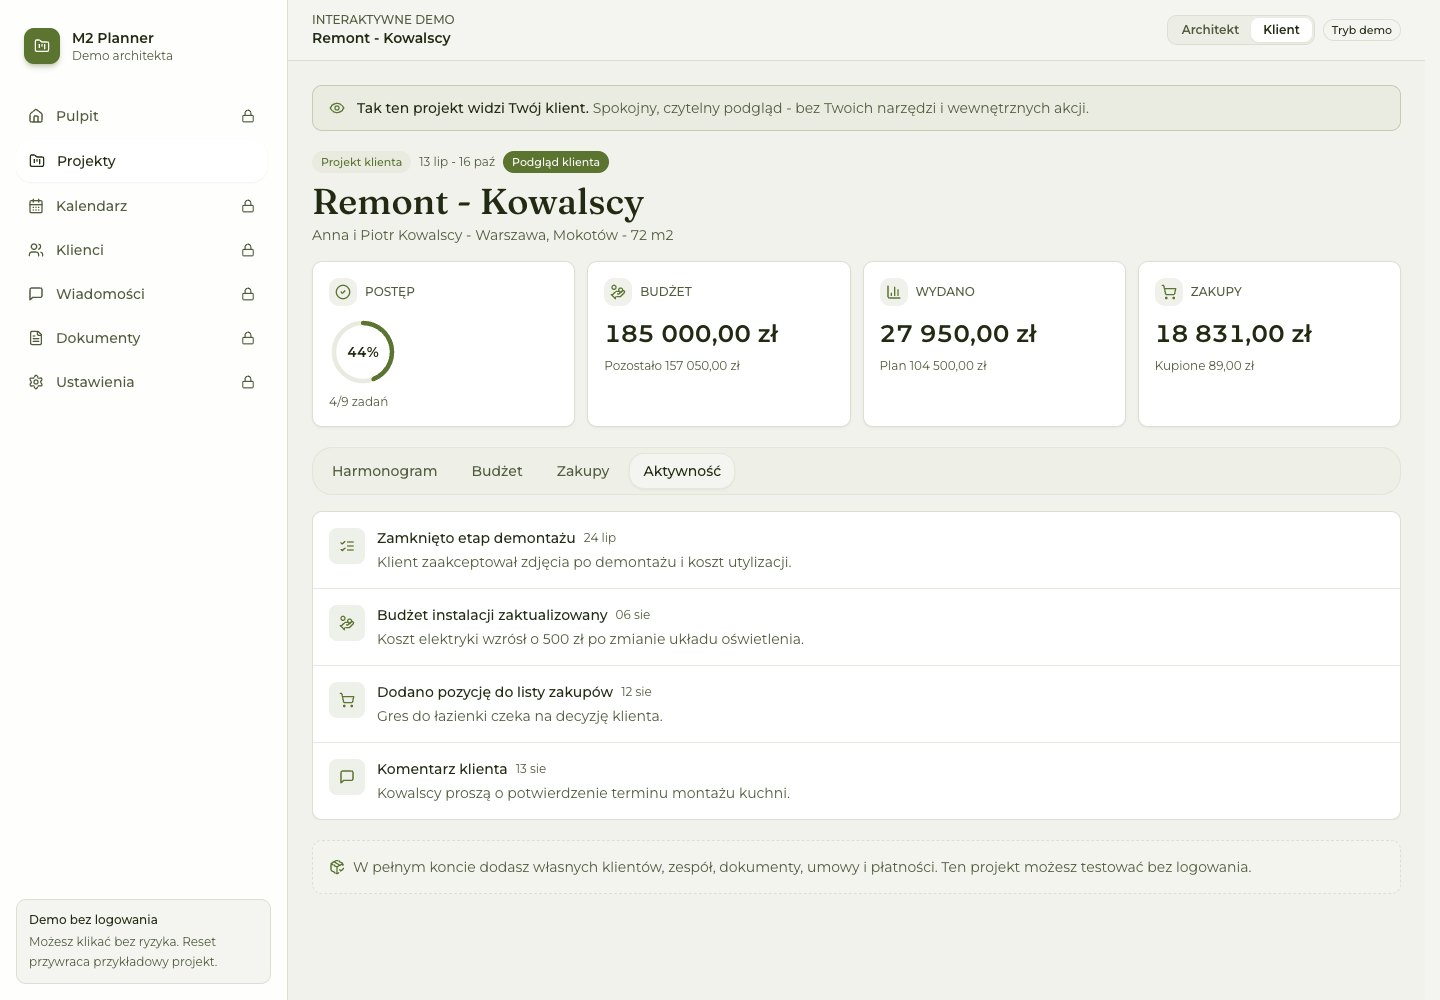The height and width of the screenshot is (1000, 1440).
Task: Click the lock icon beside Wiadomości
Action: coord(248,294)
